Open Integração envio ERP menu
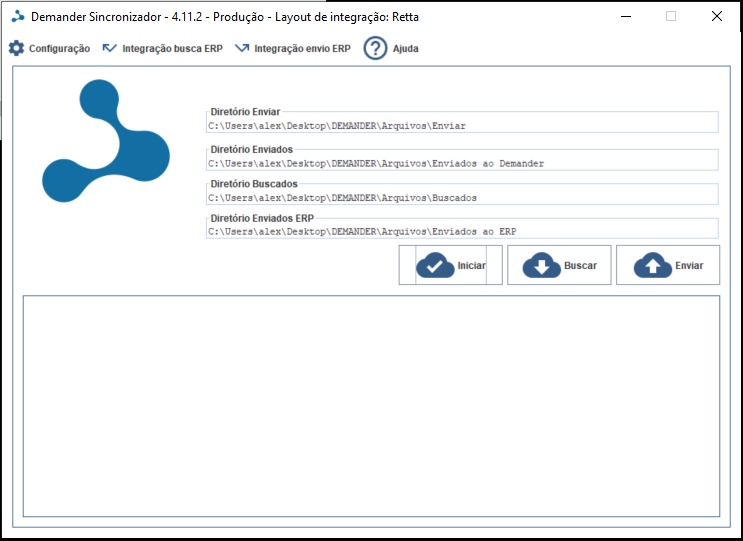743x541 pixels. point(302,49)
